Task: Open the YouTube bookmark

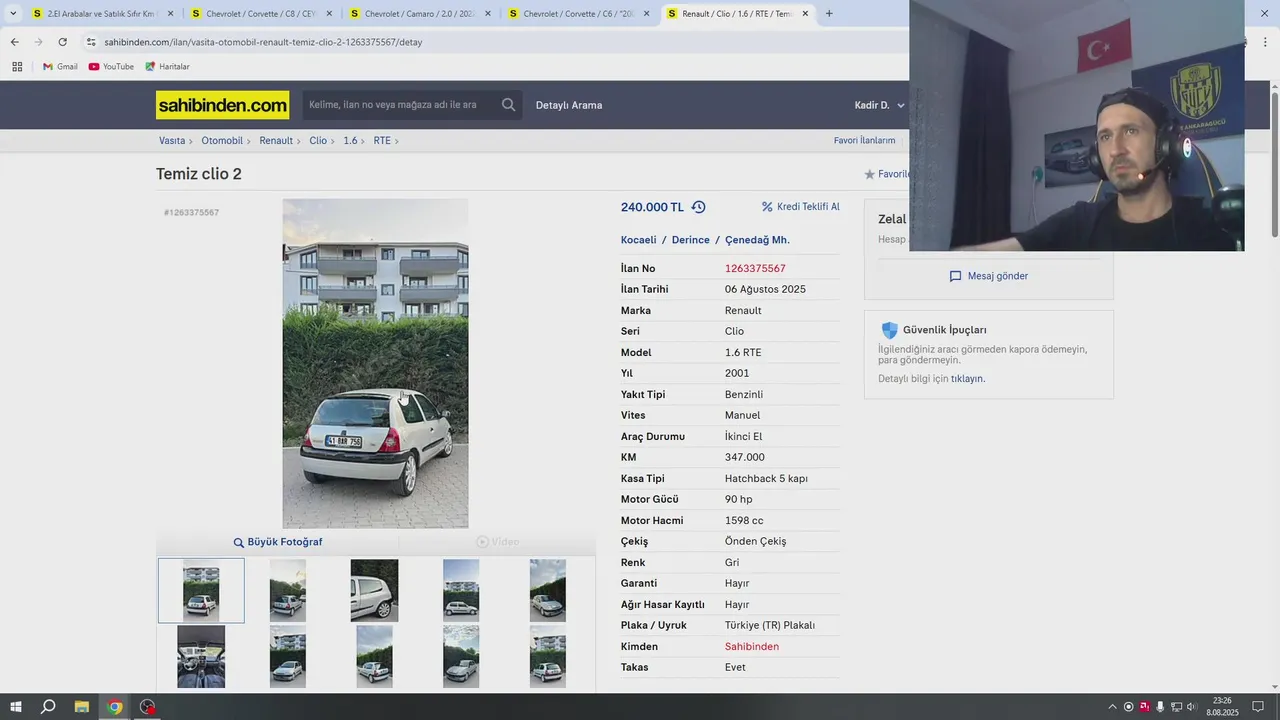Action: (111, 67)
